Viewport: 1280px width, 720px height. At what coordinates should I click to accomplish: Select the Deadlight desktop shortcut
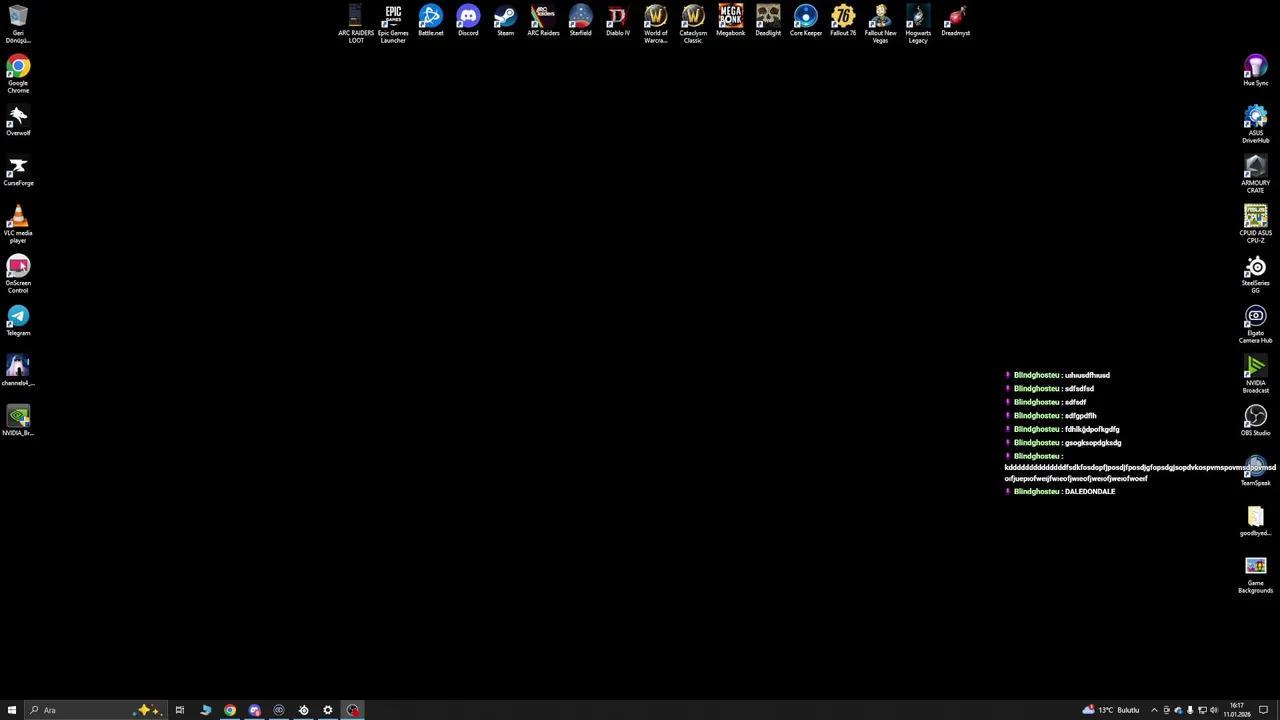pyautogui.click(x=768, y=21)
